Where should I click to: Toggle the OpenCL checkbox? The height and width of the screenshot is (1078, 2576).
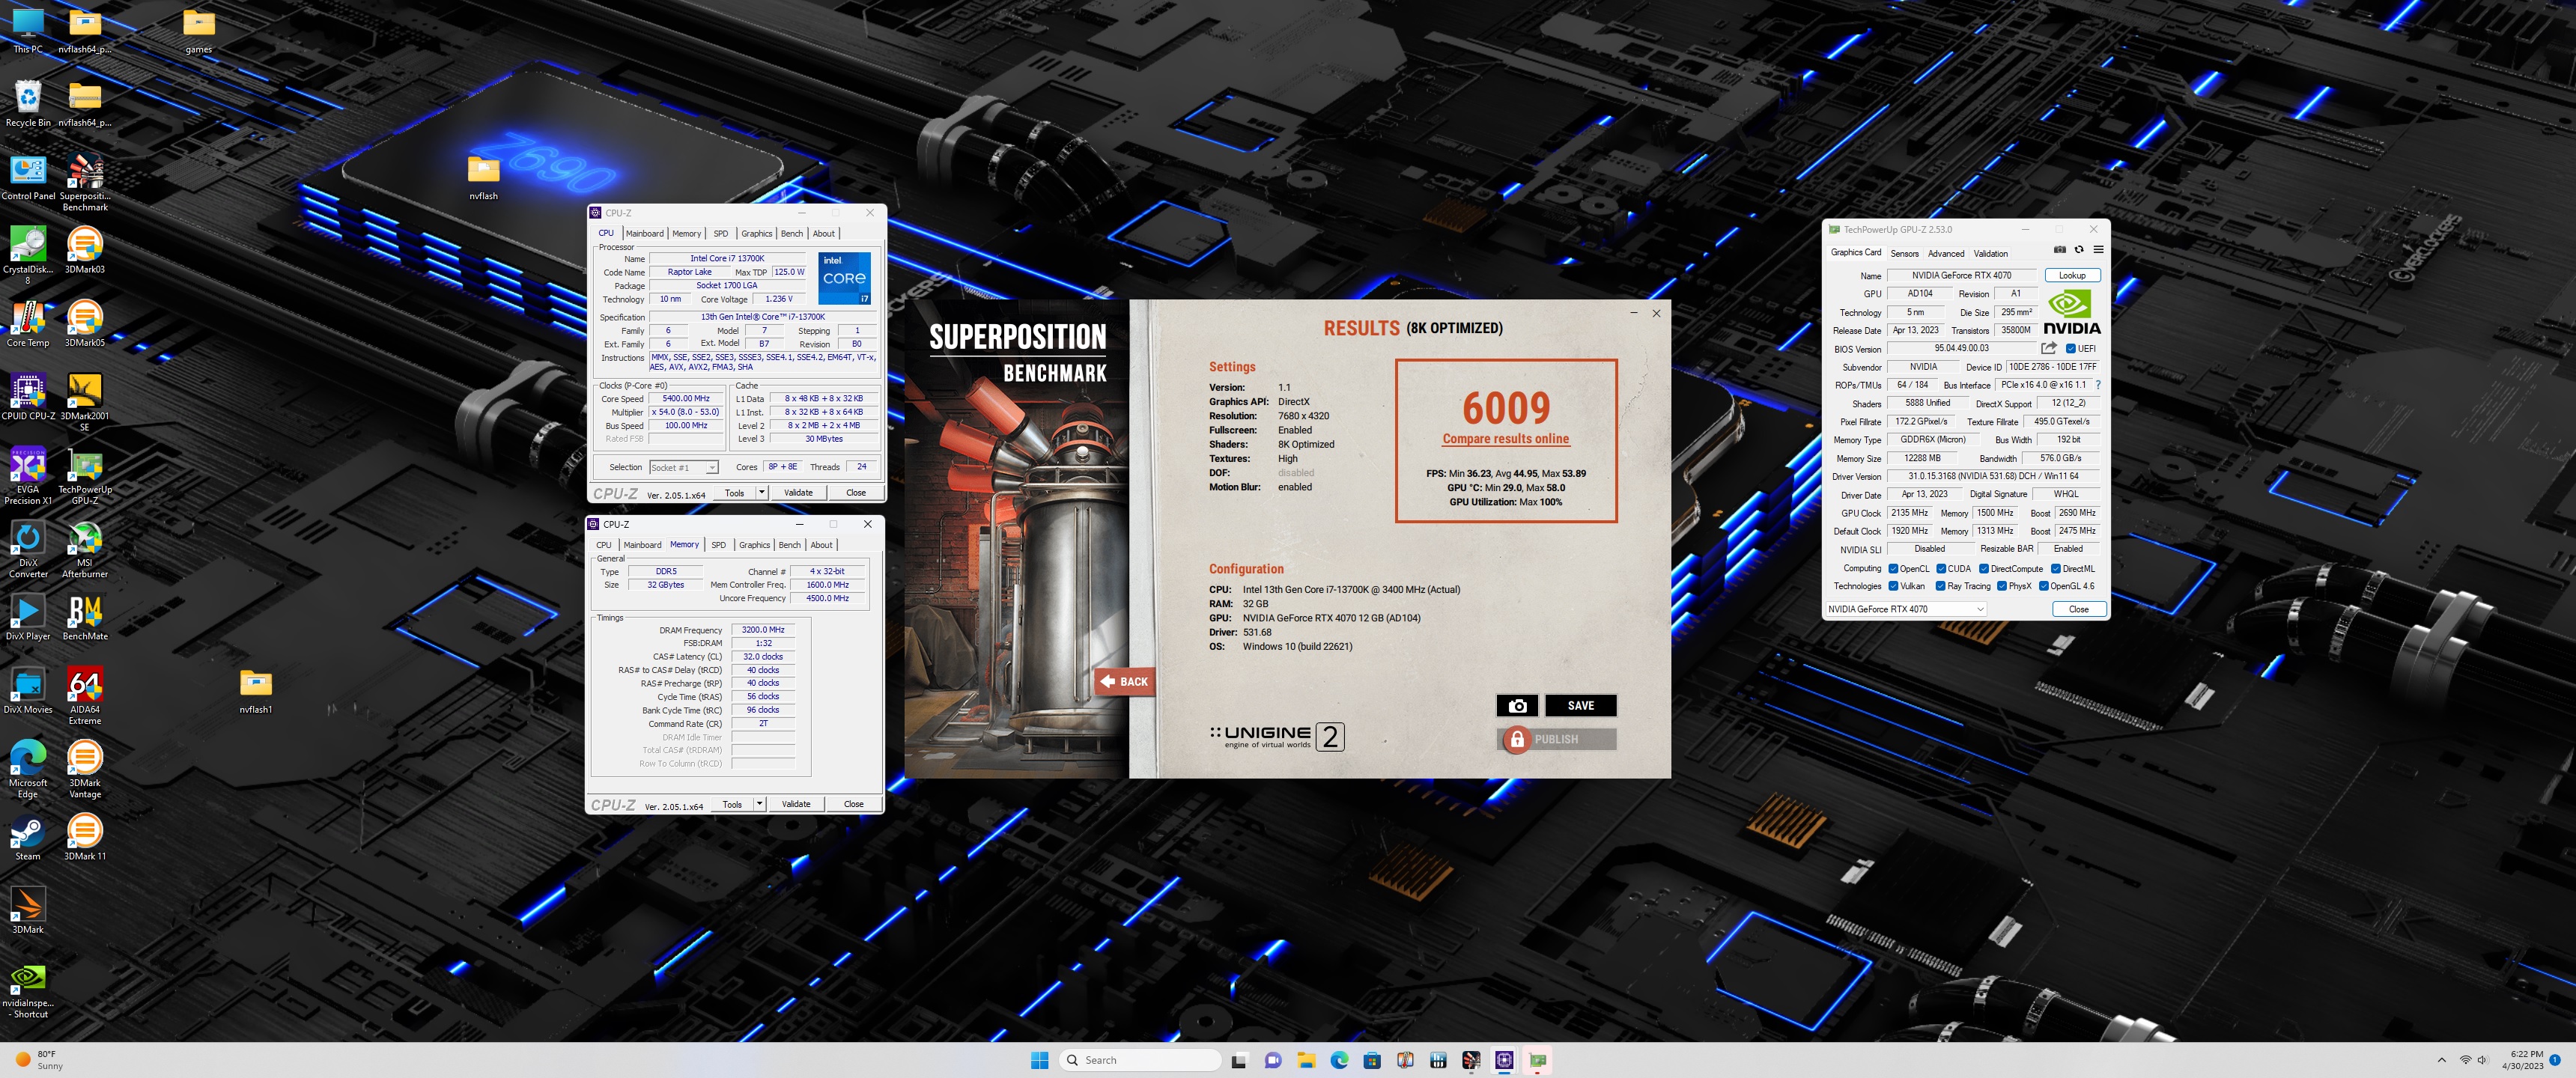point(1893,569)
